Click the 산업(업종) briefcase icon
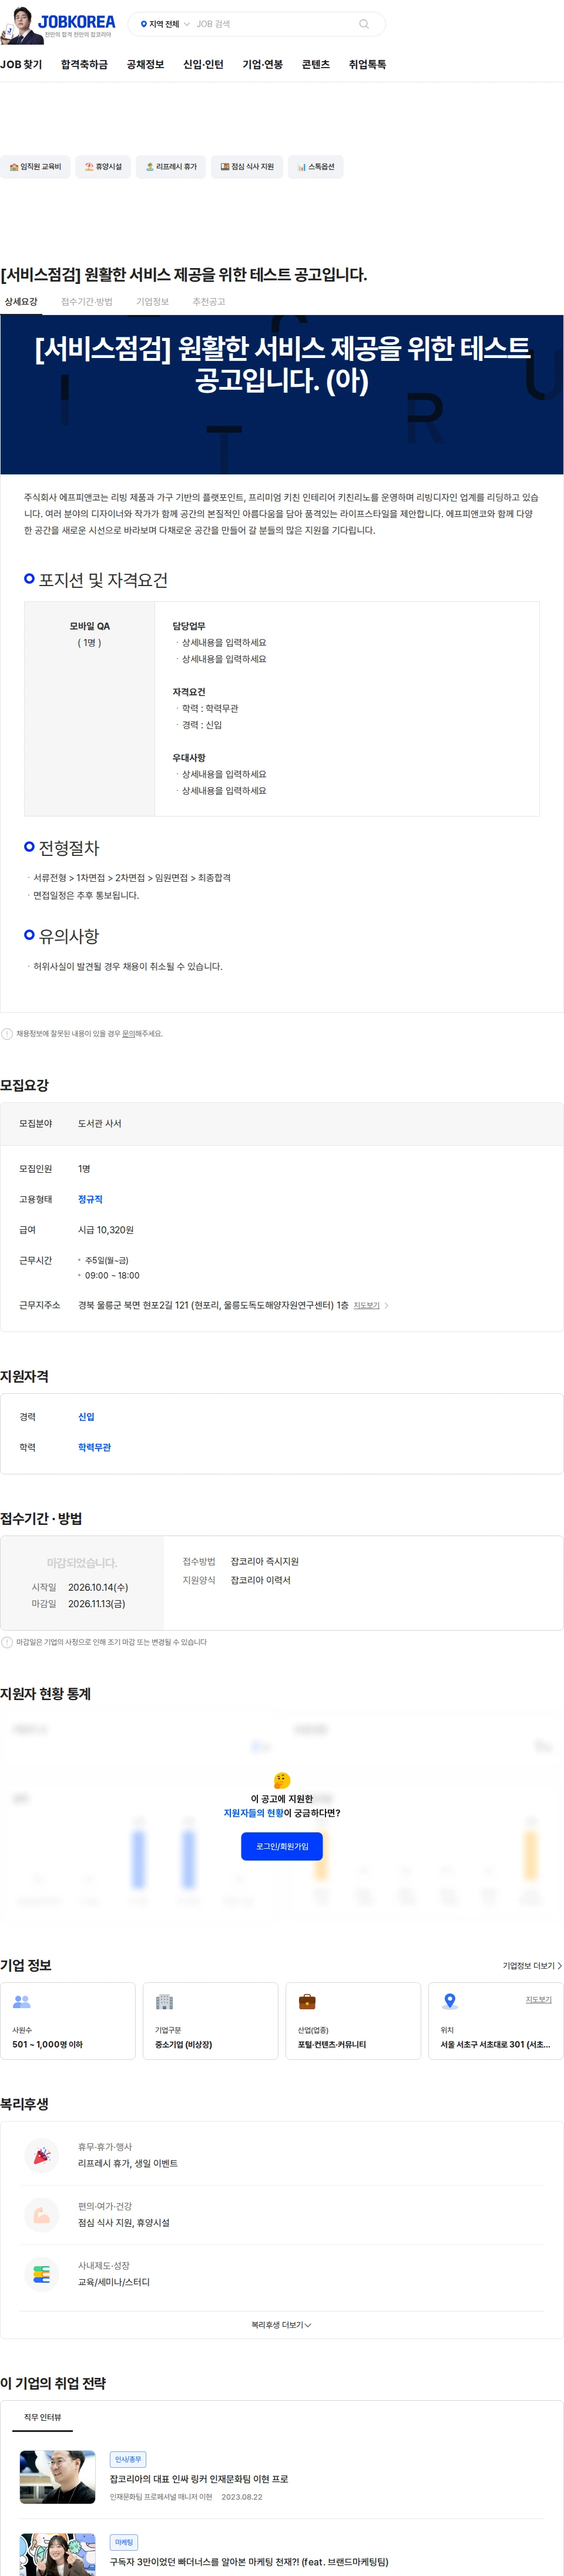Screen dimensions: 564x2576 [307, 2001]
